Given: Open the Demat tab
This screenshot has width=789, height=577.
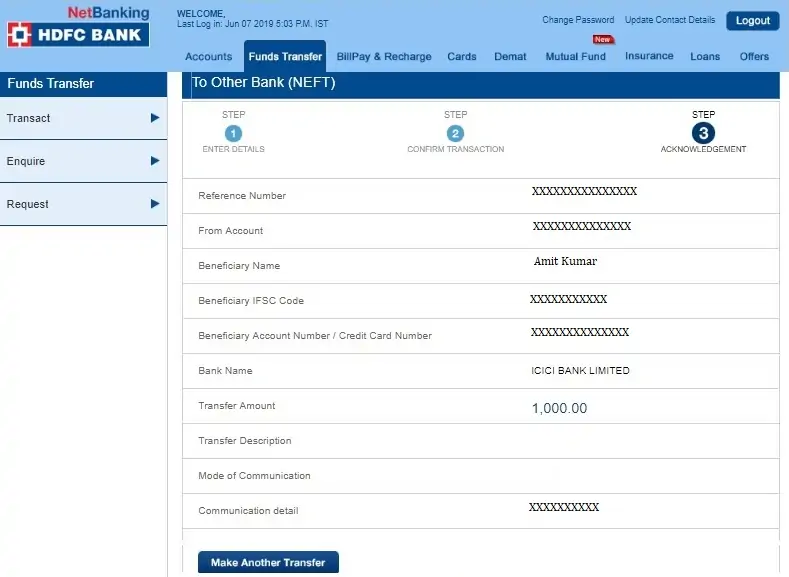Looking at the screenshot, I should point(510,56).
